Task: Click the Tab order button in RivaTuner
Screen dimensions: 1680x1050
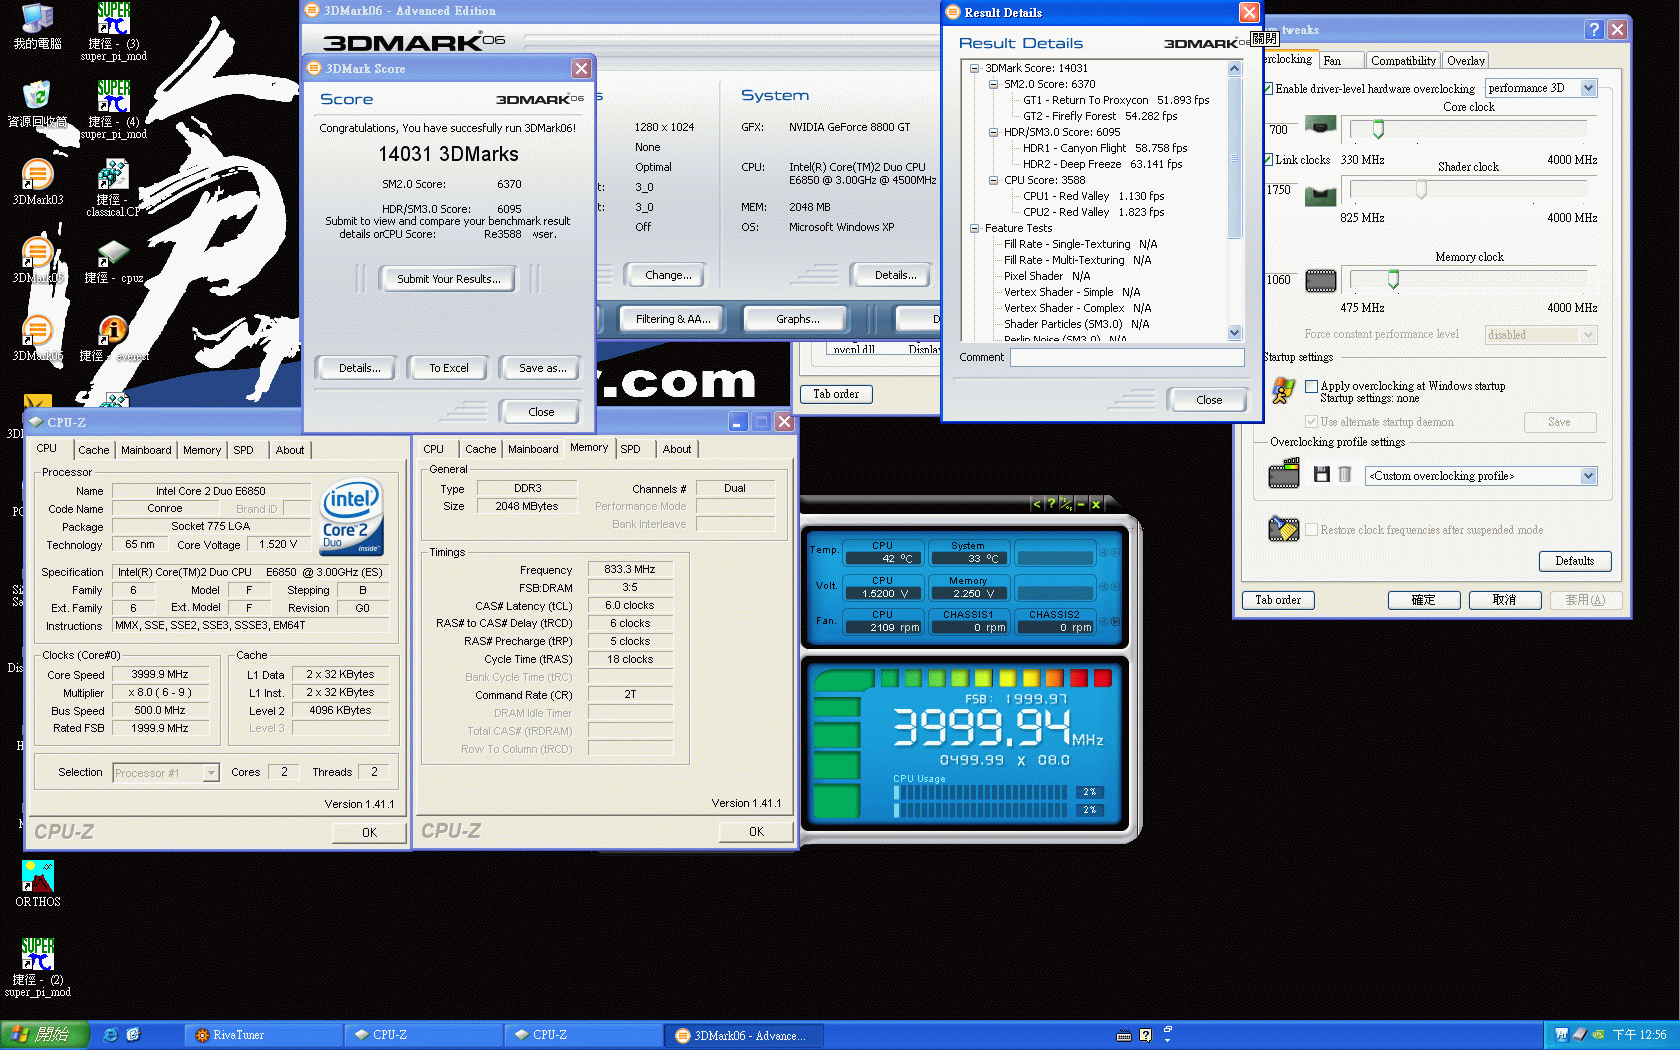Action: click(x=1278, y=600)
